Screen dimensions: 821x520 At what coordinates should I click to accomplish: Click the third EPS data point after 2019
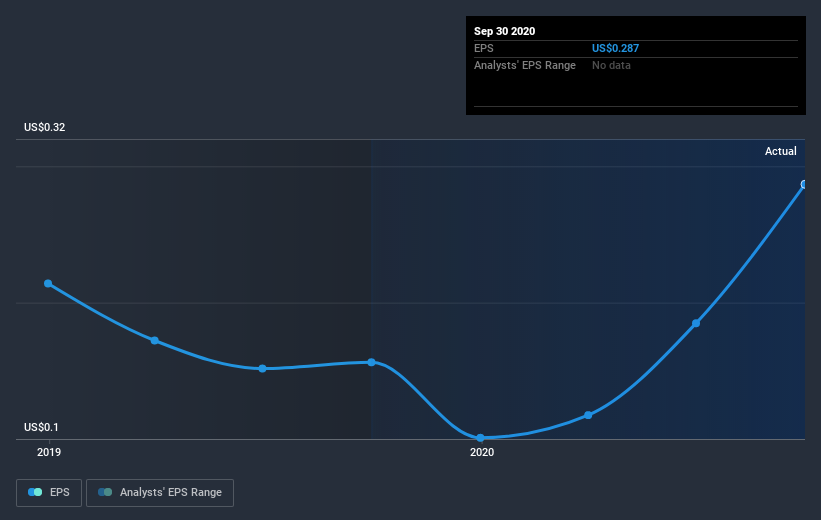[262, 369]
